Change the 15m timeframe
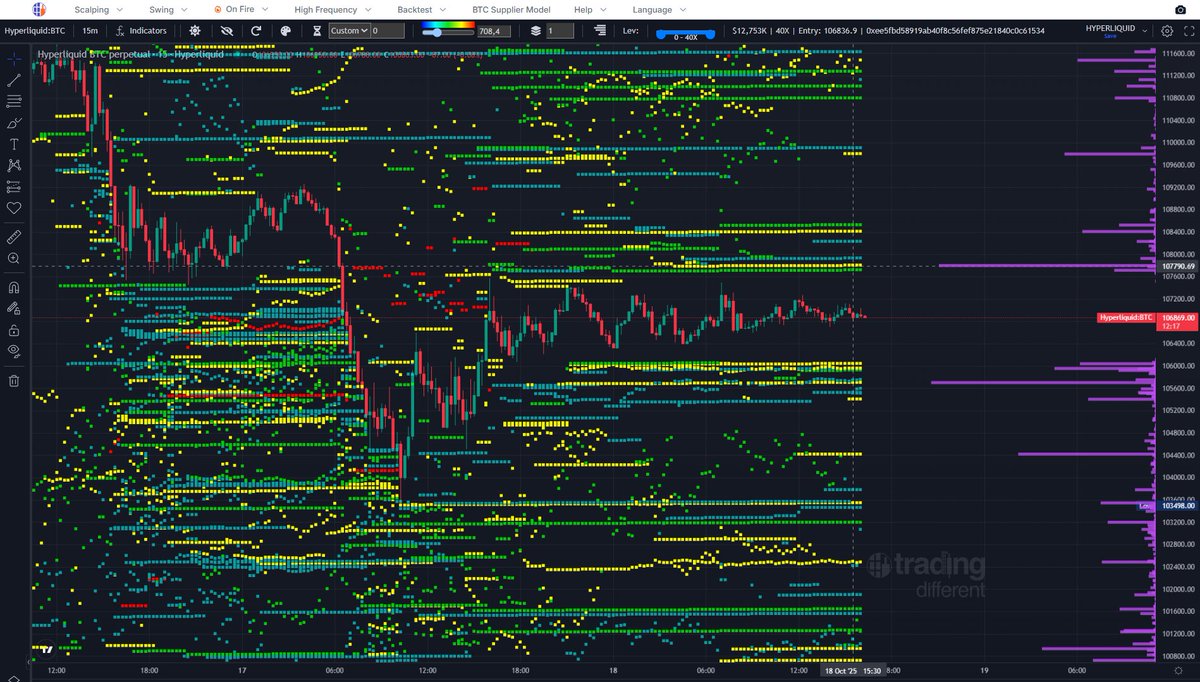This screenshot has height=682, width=1200. [x=90, y=31]
